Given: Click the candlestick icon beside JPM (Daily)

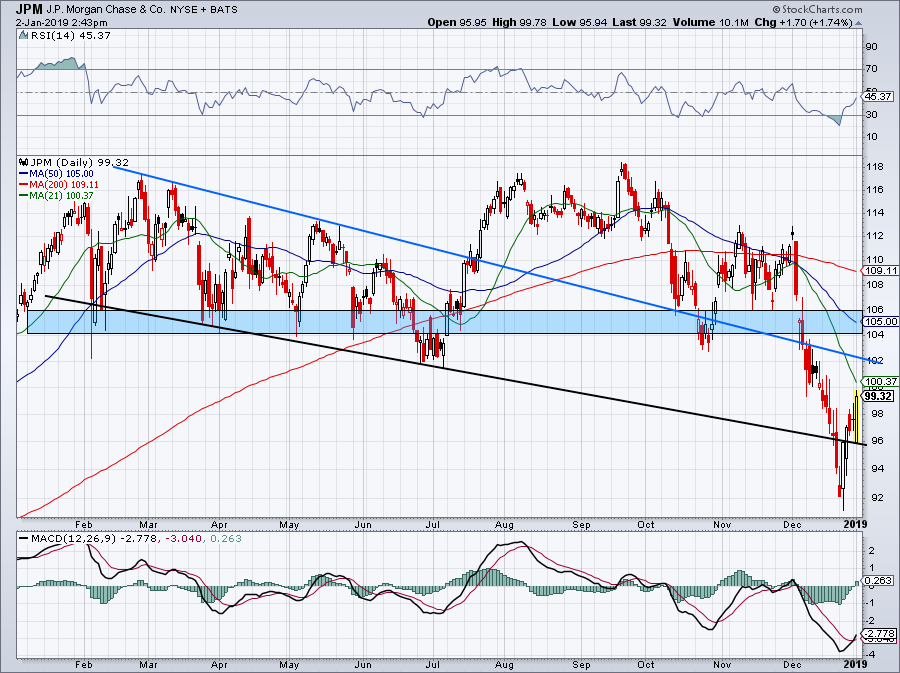Looking at the screenshot, I should [24, 162].
